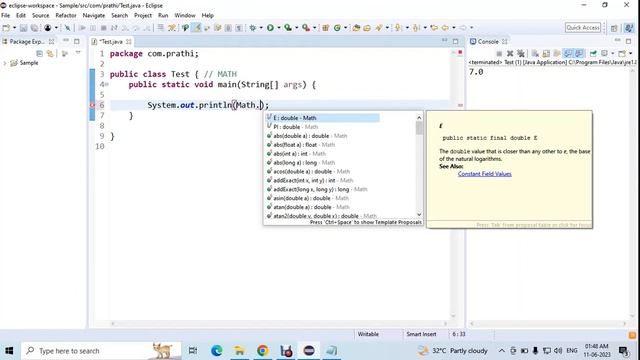The image size is (640, 360).
Task: Click the New Java Class icon
Action: point(337,28)
